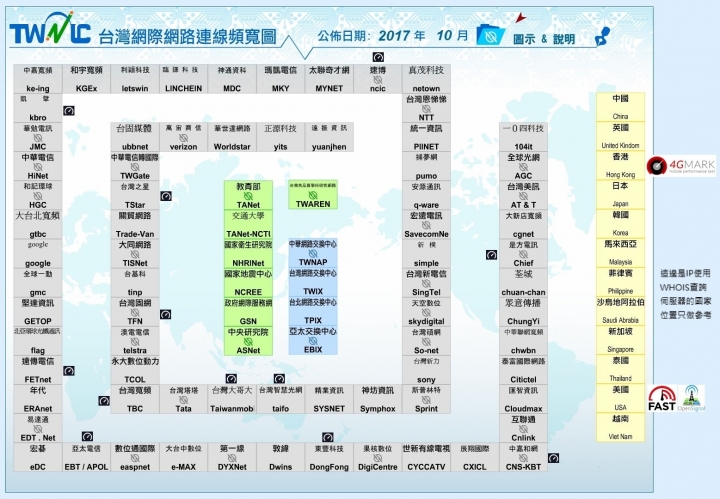Click the USA 美國 country cell
Viewport: 720px width, 499px height.
coord(620,398)
